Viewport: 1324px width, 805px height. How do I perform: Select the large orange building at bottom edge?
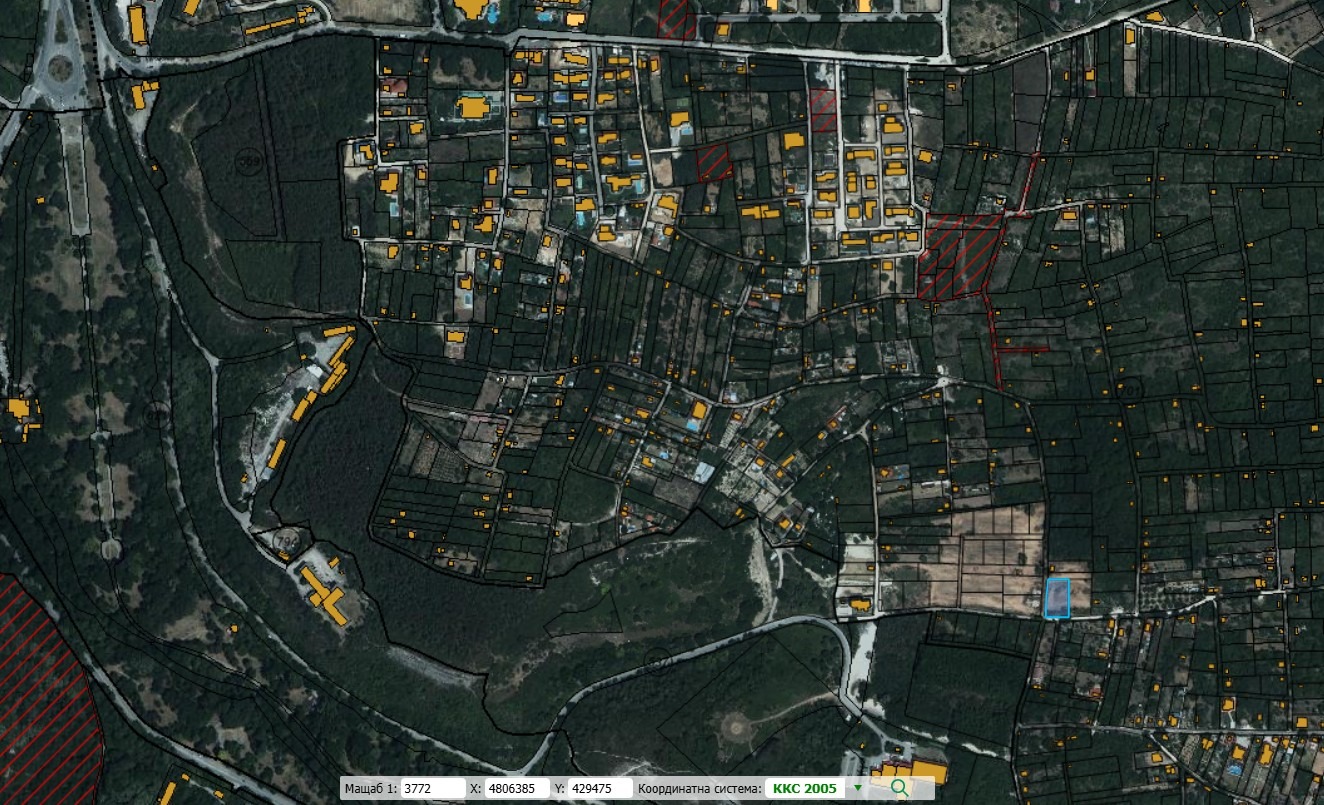click(x=926, y=772)
